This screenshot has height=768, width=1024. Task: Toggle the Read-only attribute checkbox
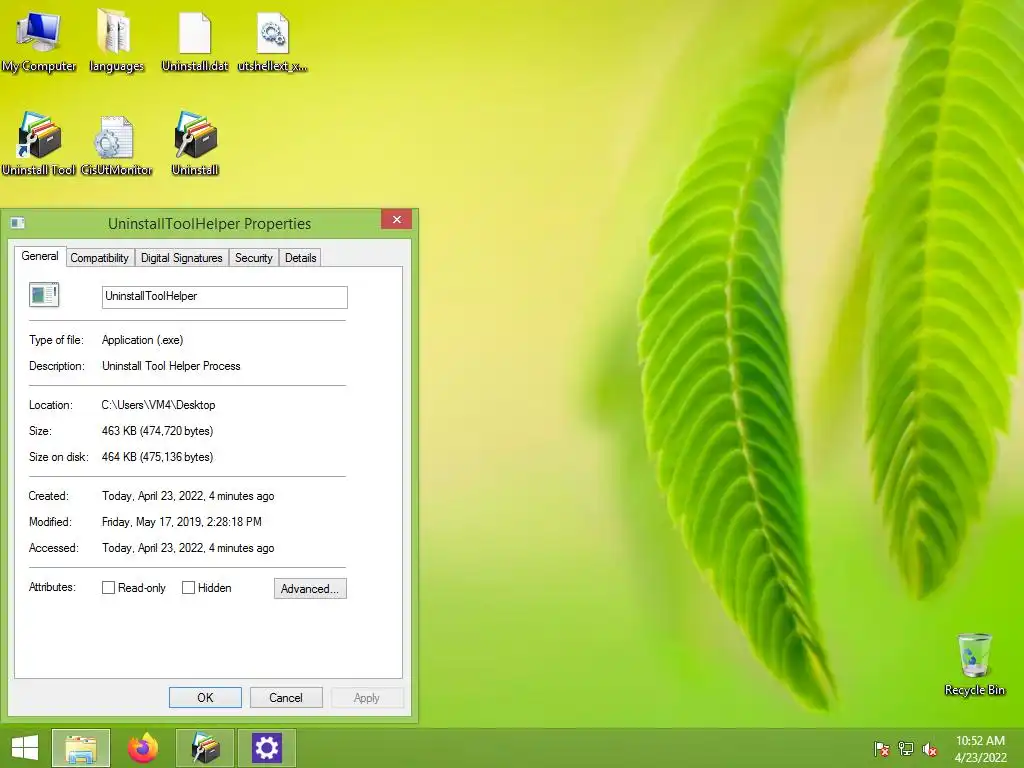tap(108, 588)
